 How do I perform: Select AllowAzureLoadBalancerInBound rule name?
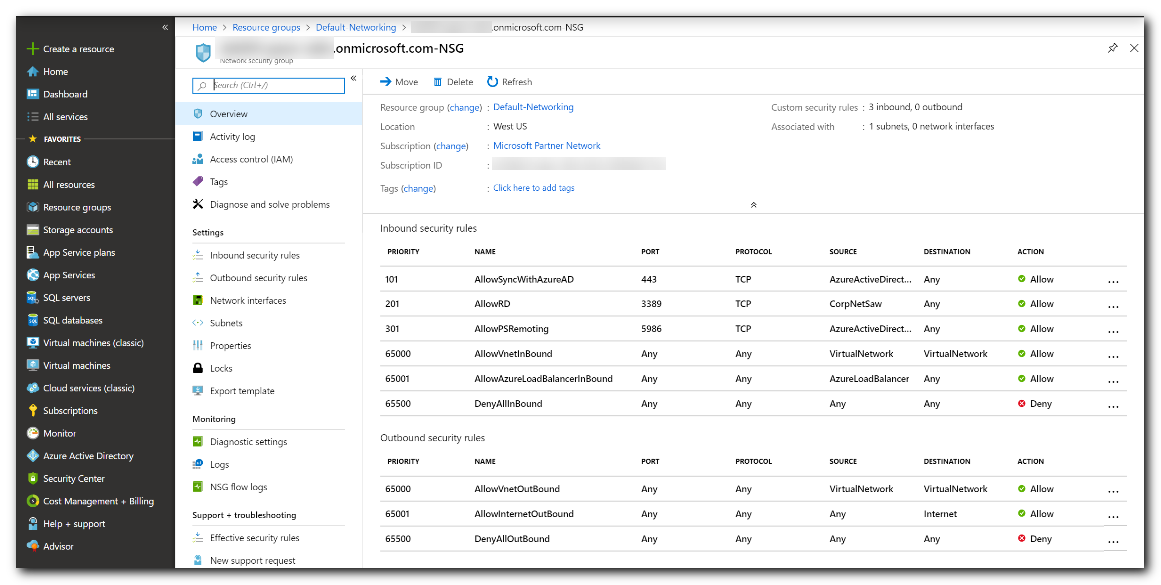[x=543, y=378]
